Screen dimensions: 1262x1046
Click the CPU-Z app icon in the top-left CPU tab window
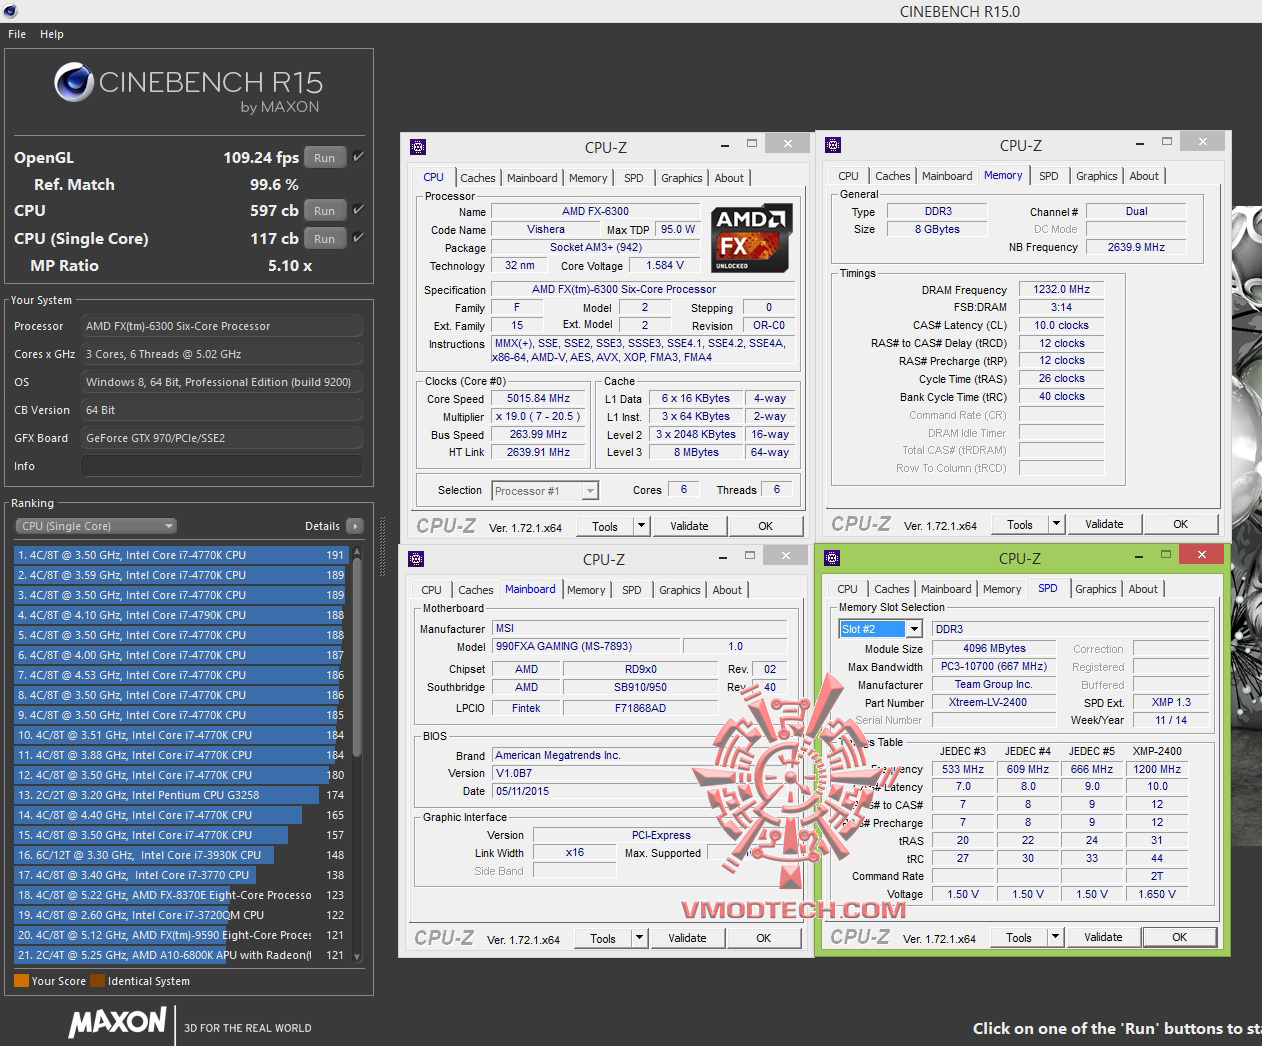tap(418, 147)
